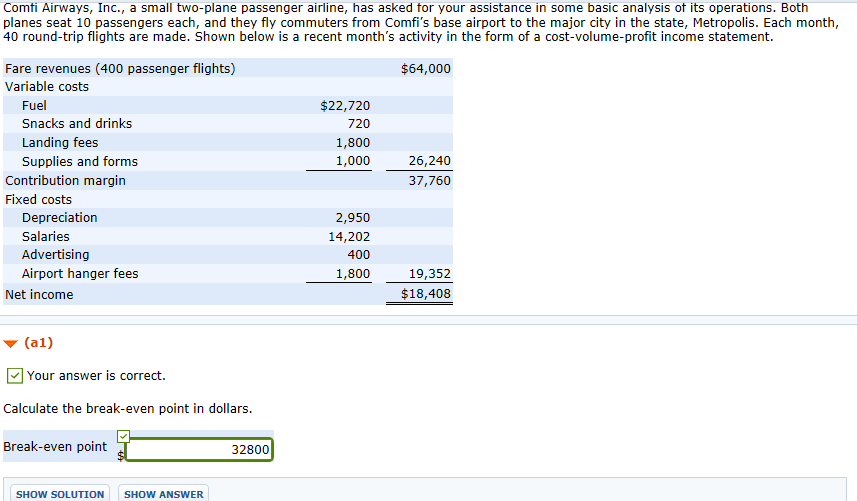Select the Contribution margin label

pyautogui.click(x=66, y=181)
